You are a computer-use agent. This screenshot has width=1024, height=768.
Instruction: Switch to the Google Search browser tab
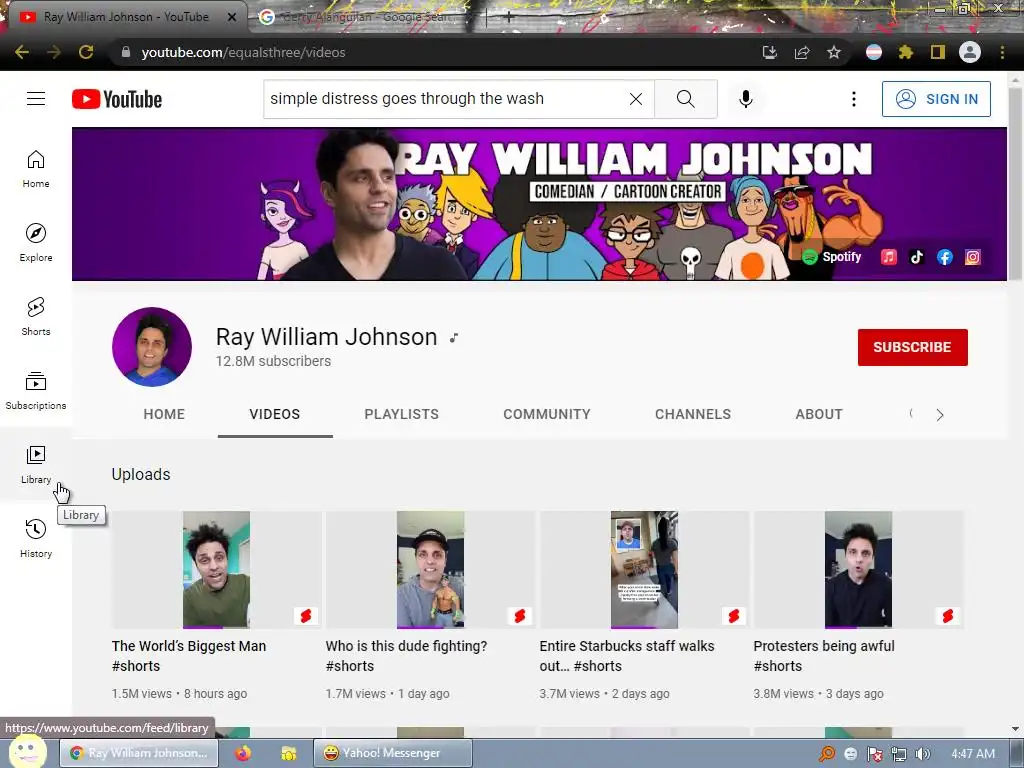[366, 17]
